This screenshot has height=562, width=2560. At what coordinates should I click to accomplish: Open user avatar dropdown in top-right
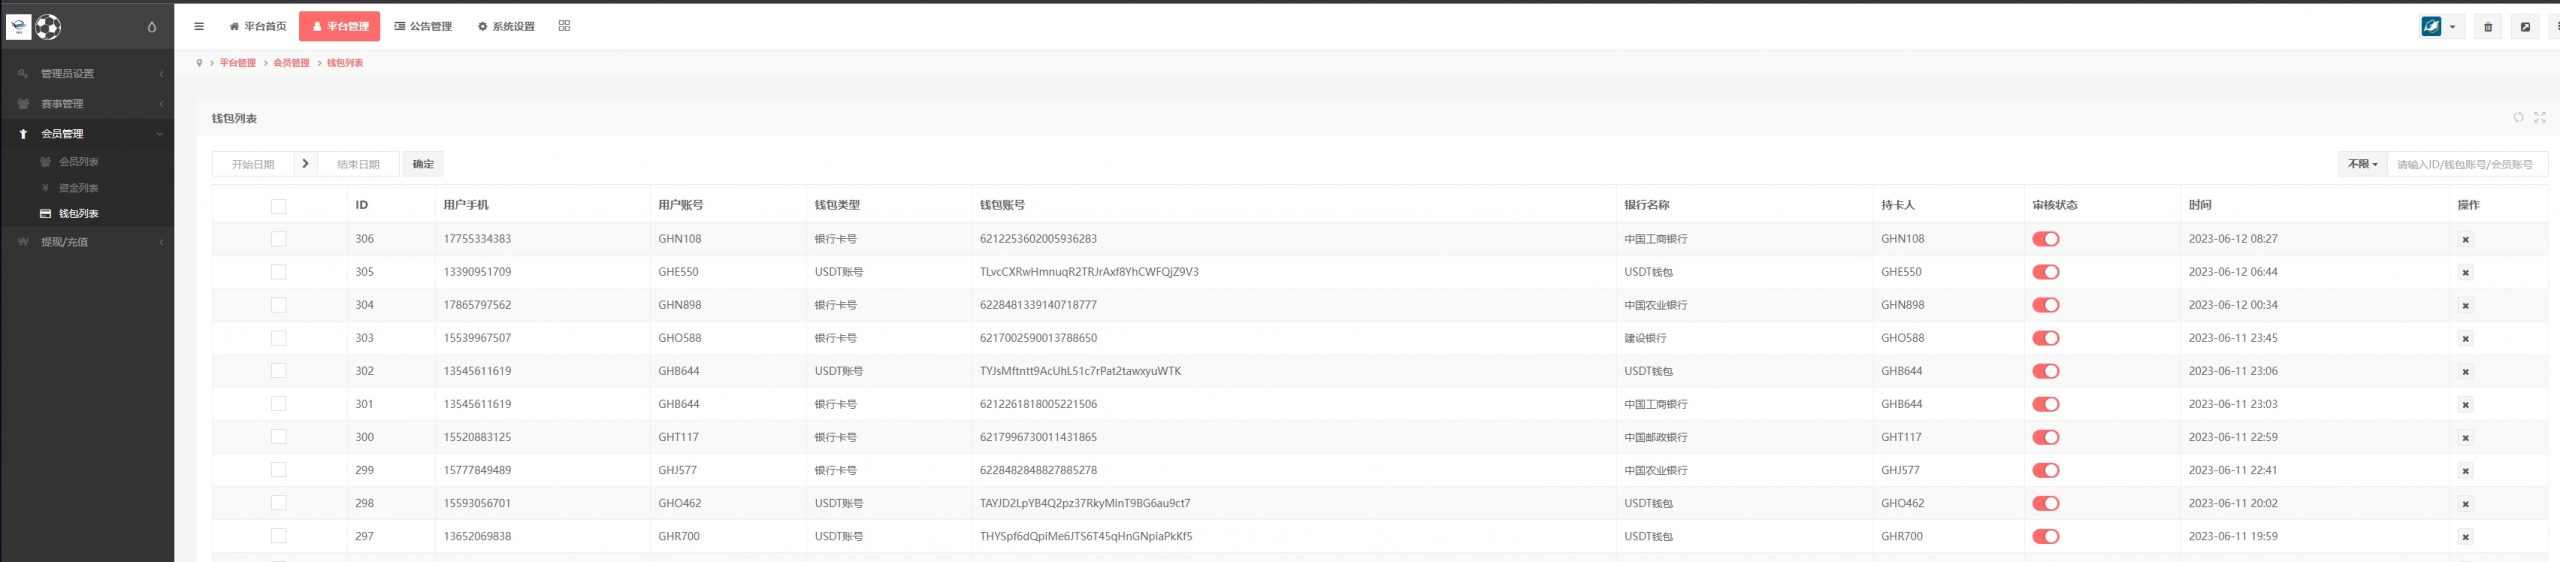pos(2438,27)
